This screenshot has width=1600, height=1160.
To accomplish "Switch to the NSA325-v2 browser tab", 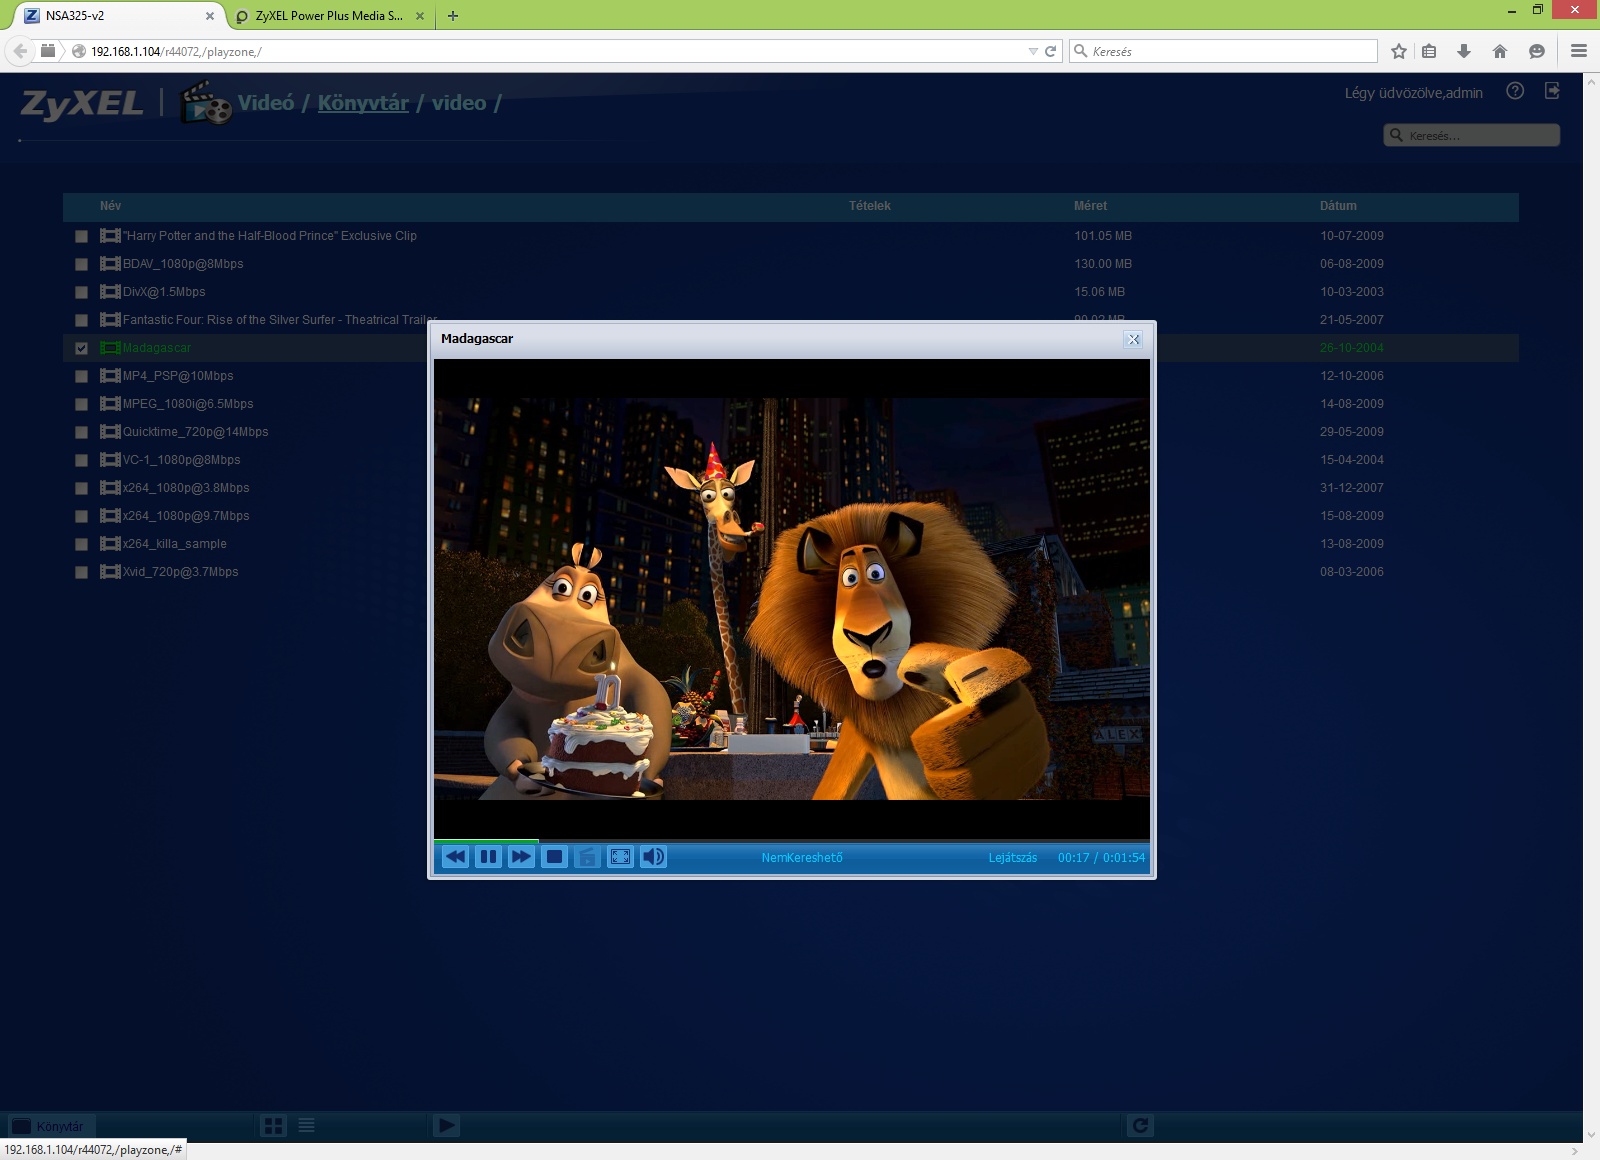I will click(118, 16).
